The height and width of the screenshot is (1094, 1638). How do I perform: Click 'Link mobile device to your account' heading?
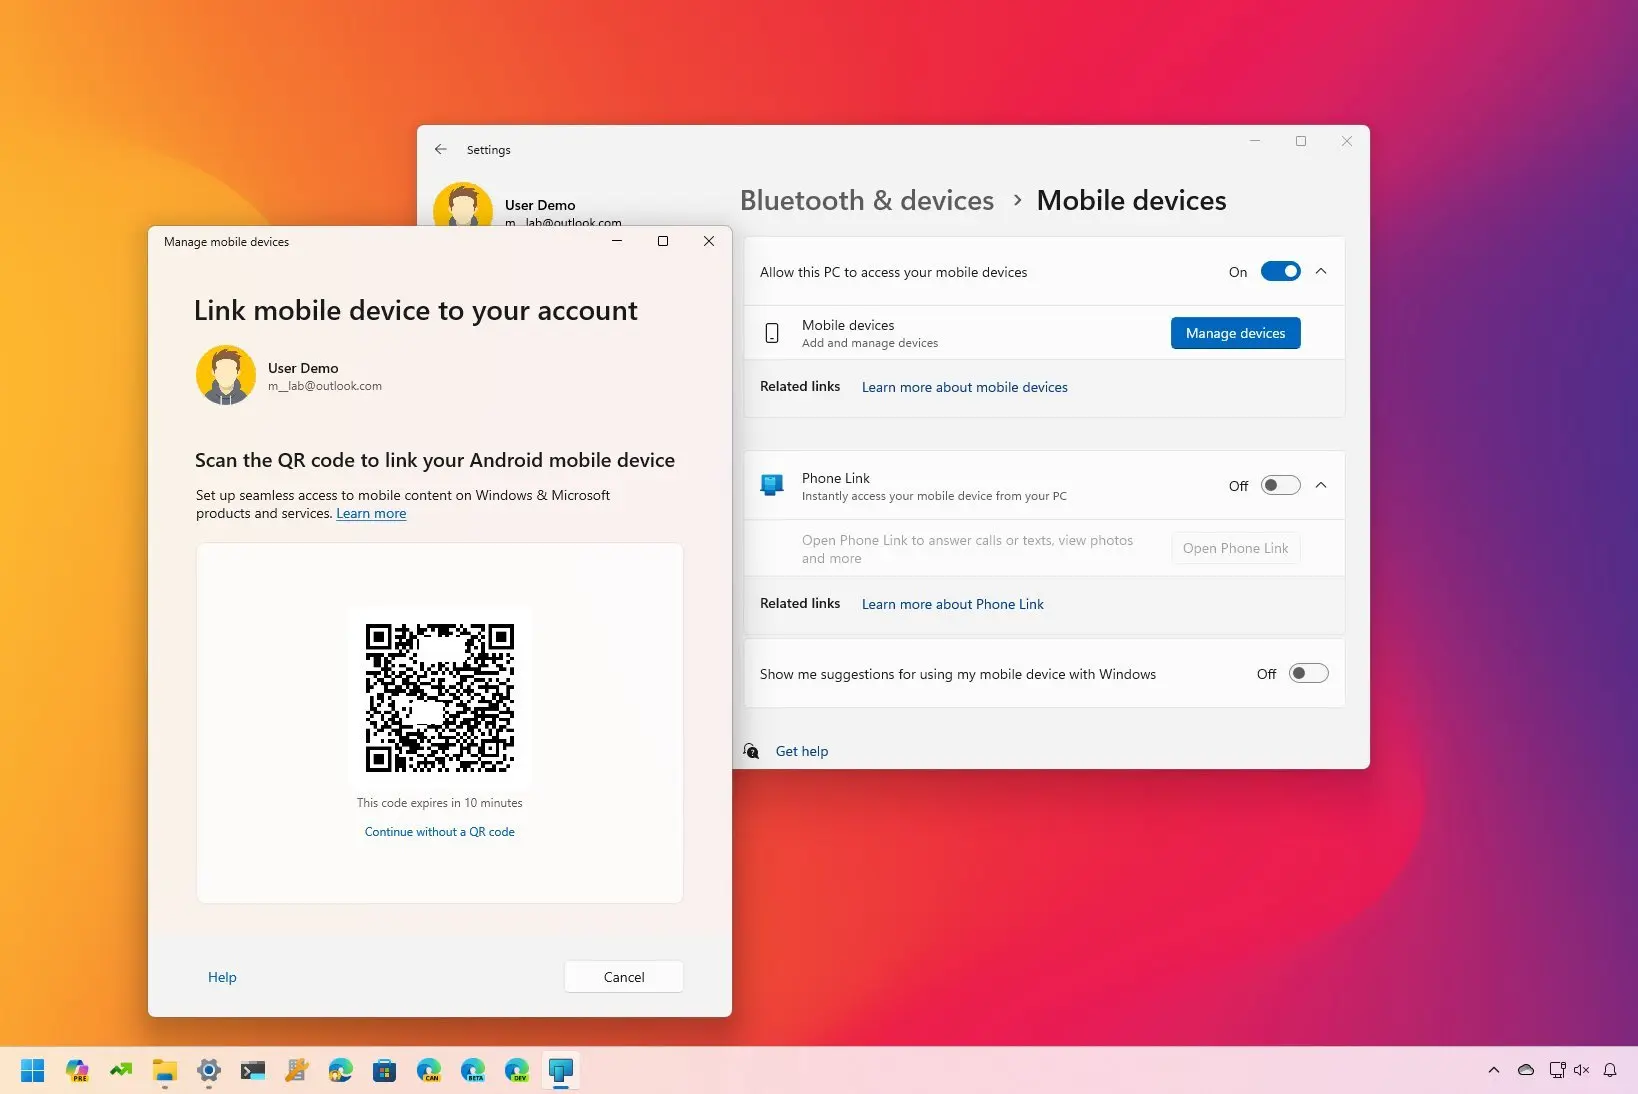415,311
